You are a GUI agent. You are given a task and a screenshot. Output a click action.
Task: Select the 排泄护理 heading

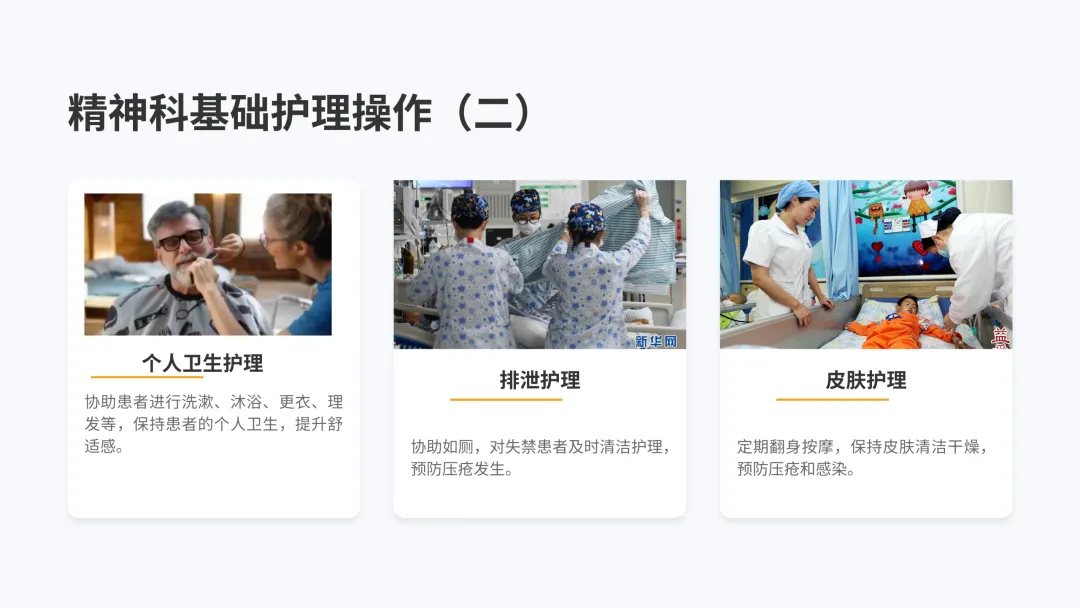point(540,380)
